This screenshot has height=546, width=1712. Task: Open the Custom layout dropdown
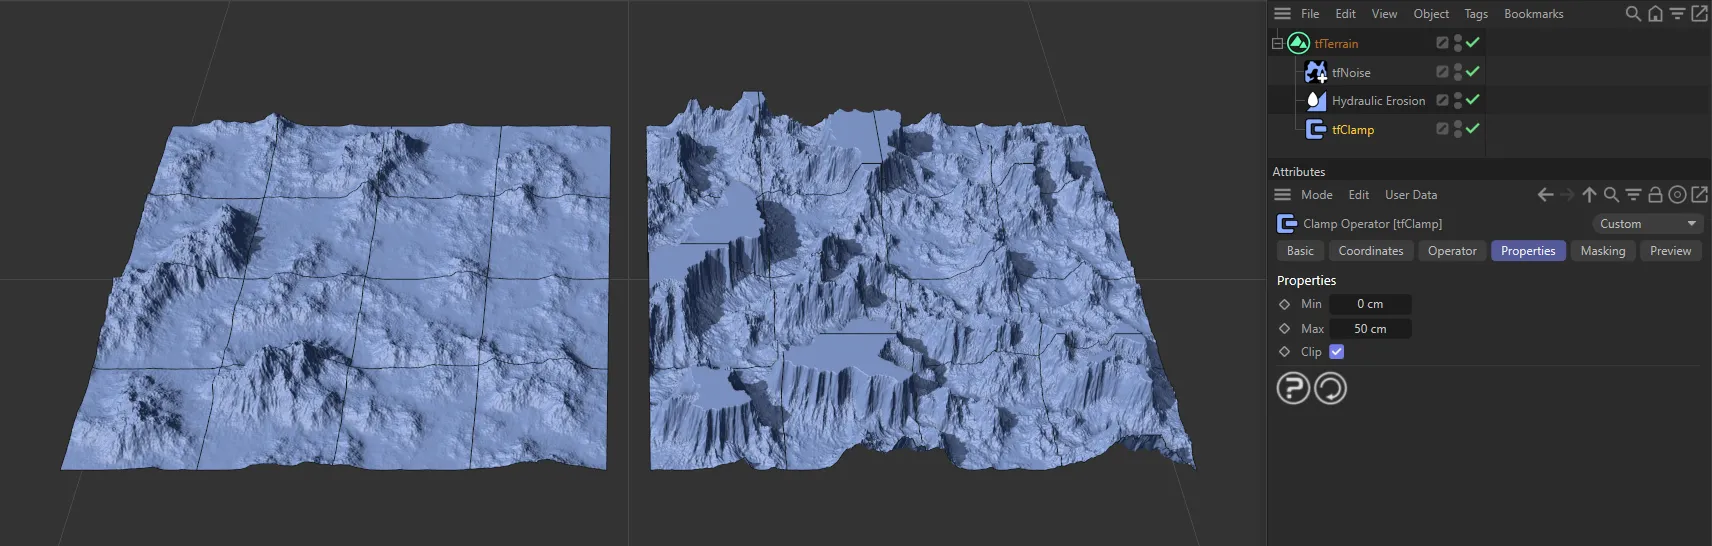1646,224
